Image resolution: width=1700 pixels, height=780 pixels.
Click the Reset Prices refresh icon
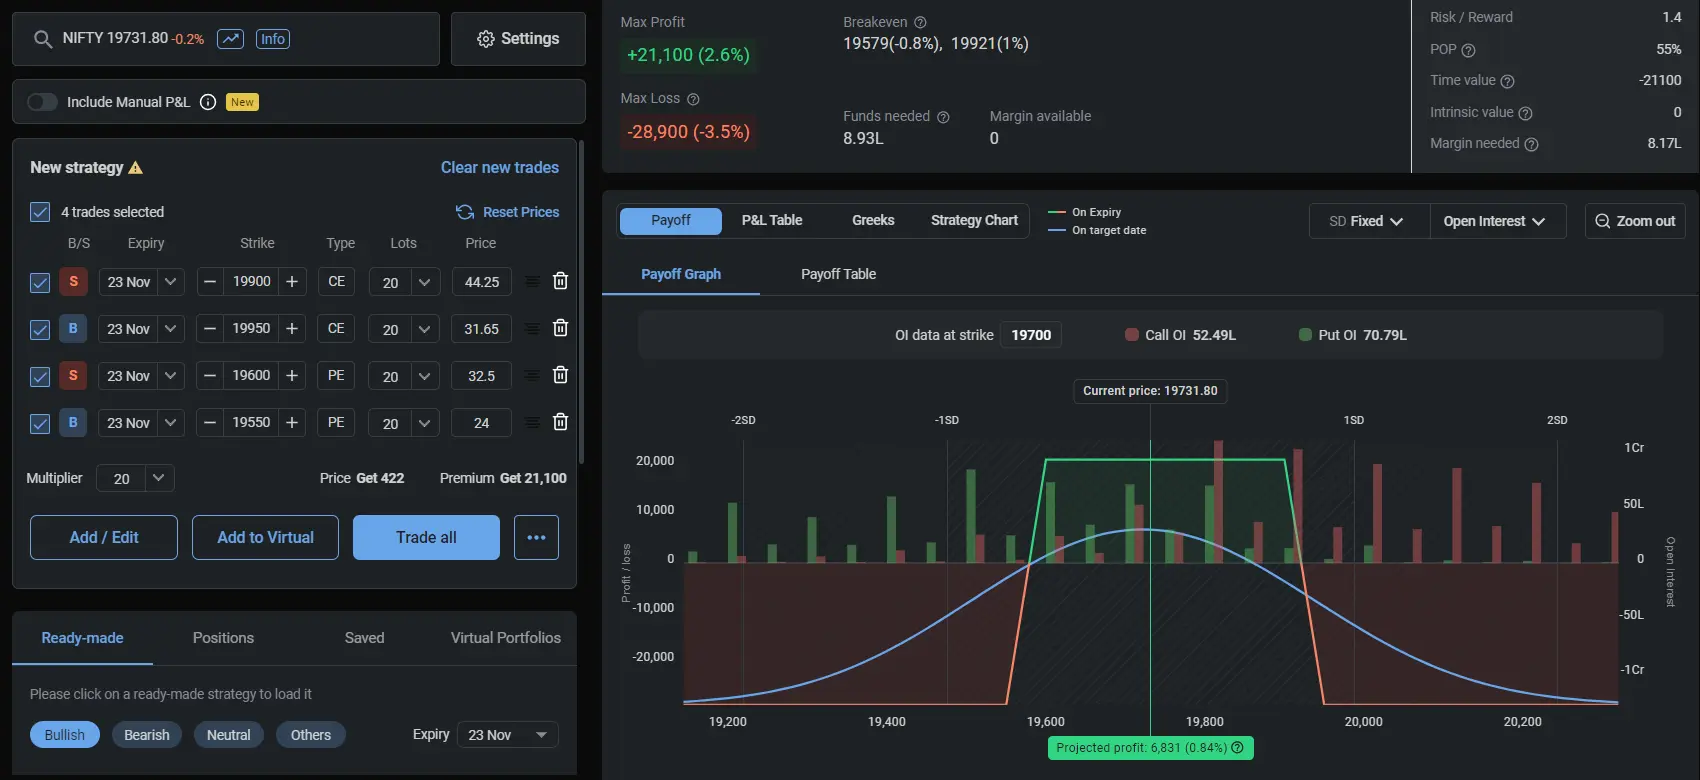pos(465,212)
